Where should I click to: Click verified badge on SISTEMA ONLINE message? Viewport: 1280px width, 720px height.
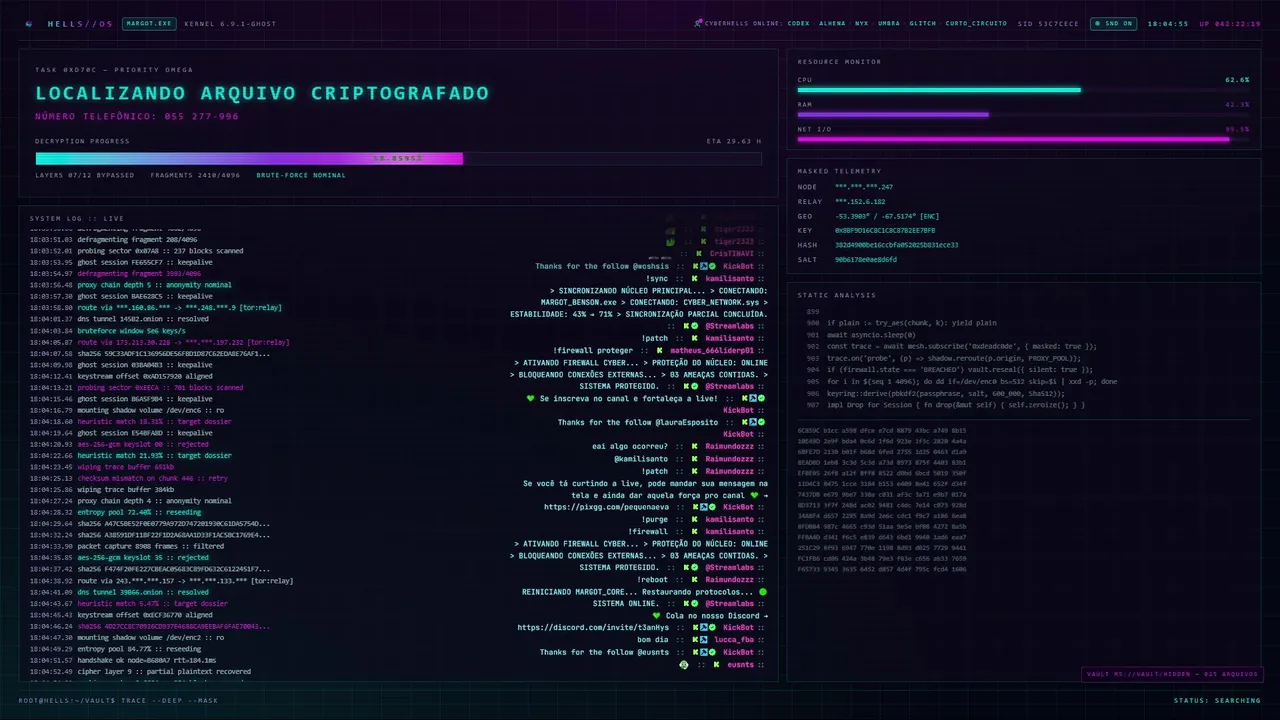pyautogui.click(x=694, y=604)
